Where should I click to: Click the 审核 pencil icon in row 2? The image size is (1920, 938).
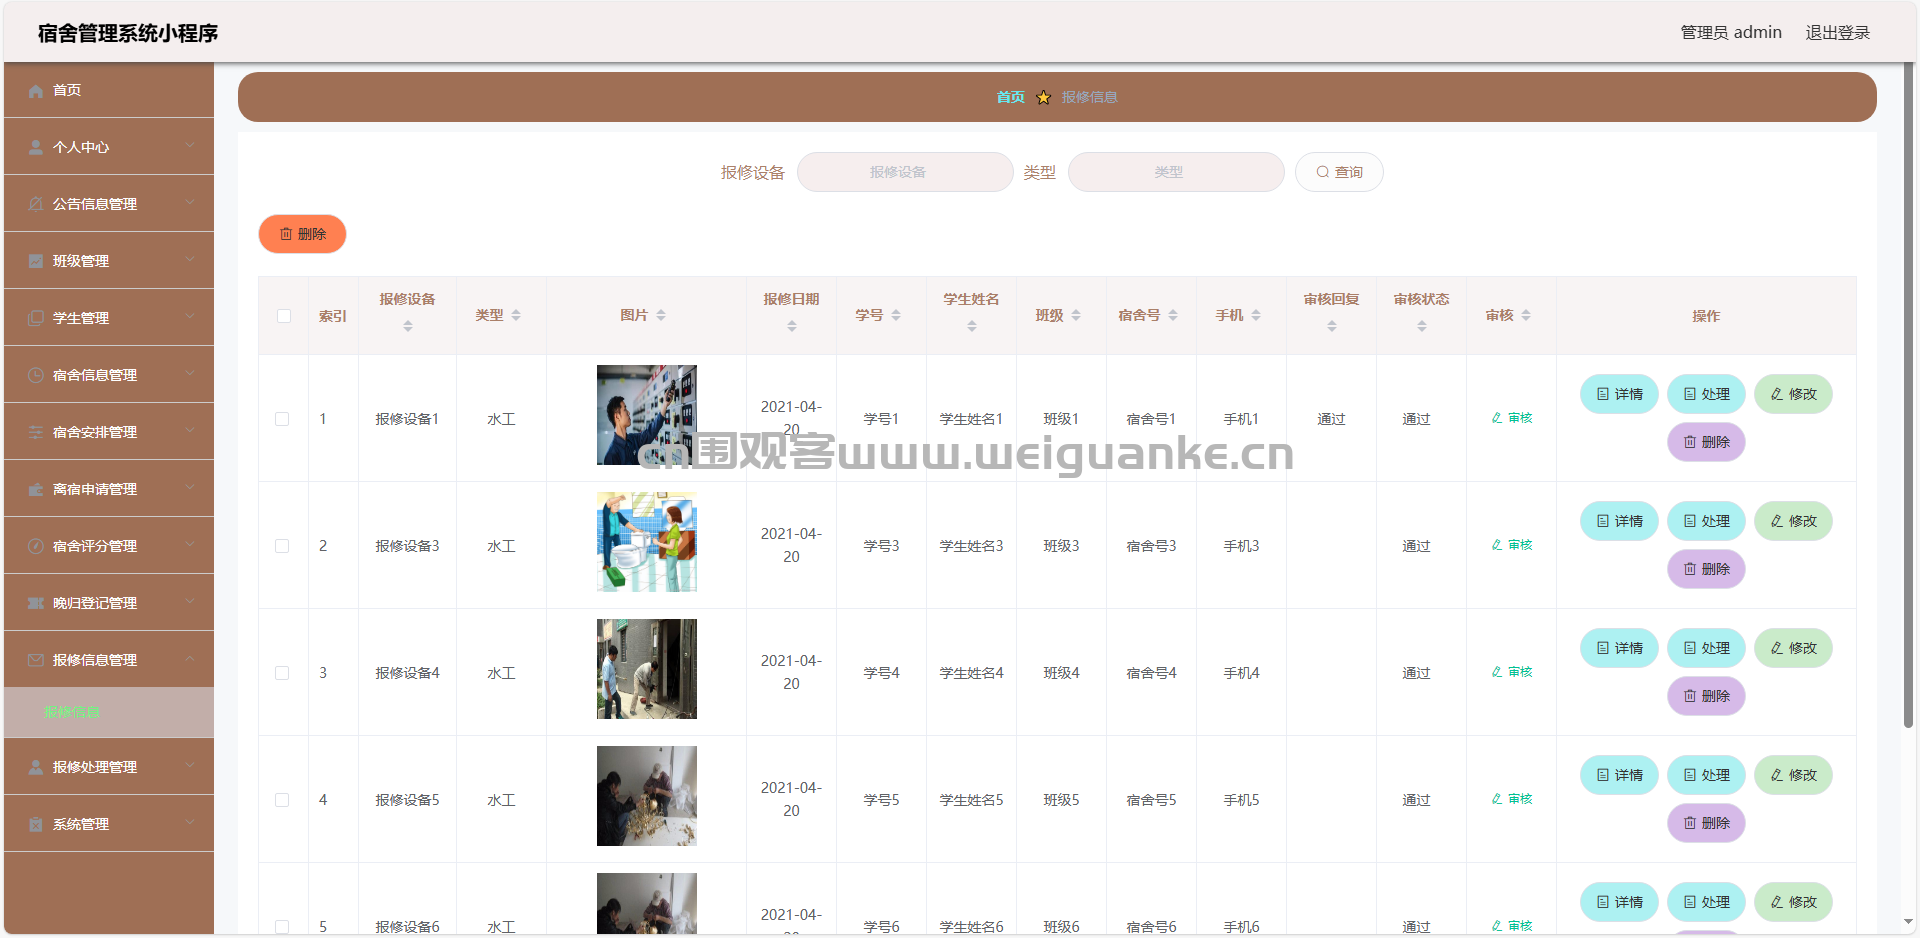pyautogui.click(x=1497, y=546)
